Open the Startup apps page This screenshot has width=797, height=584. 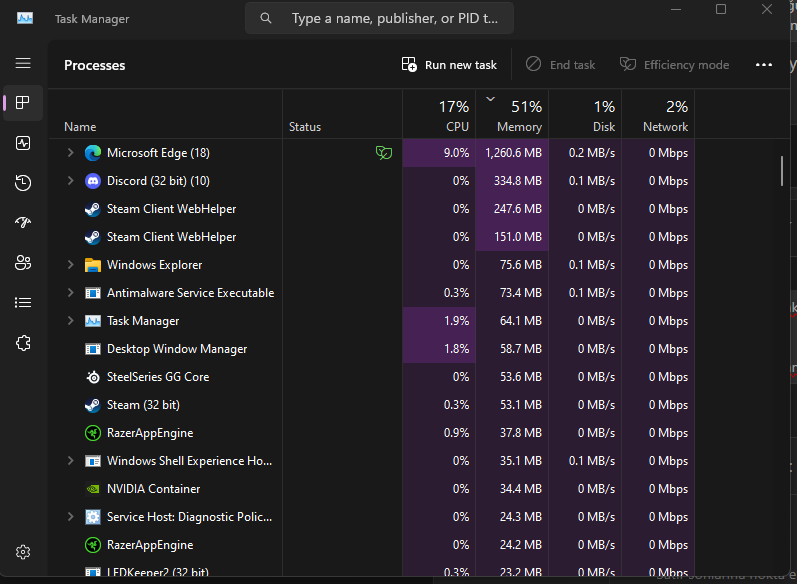(23, 223)
